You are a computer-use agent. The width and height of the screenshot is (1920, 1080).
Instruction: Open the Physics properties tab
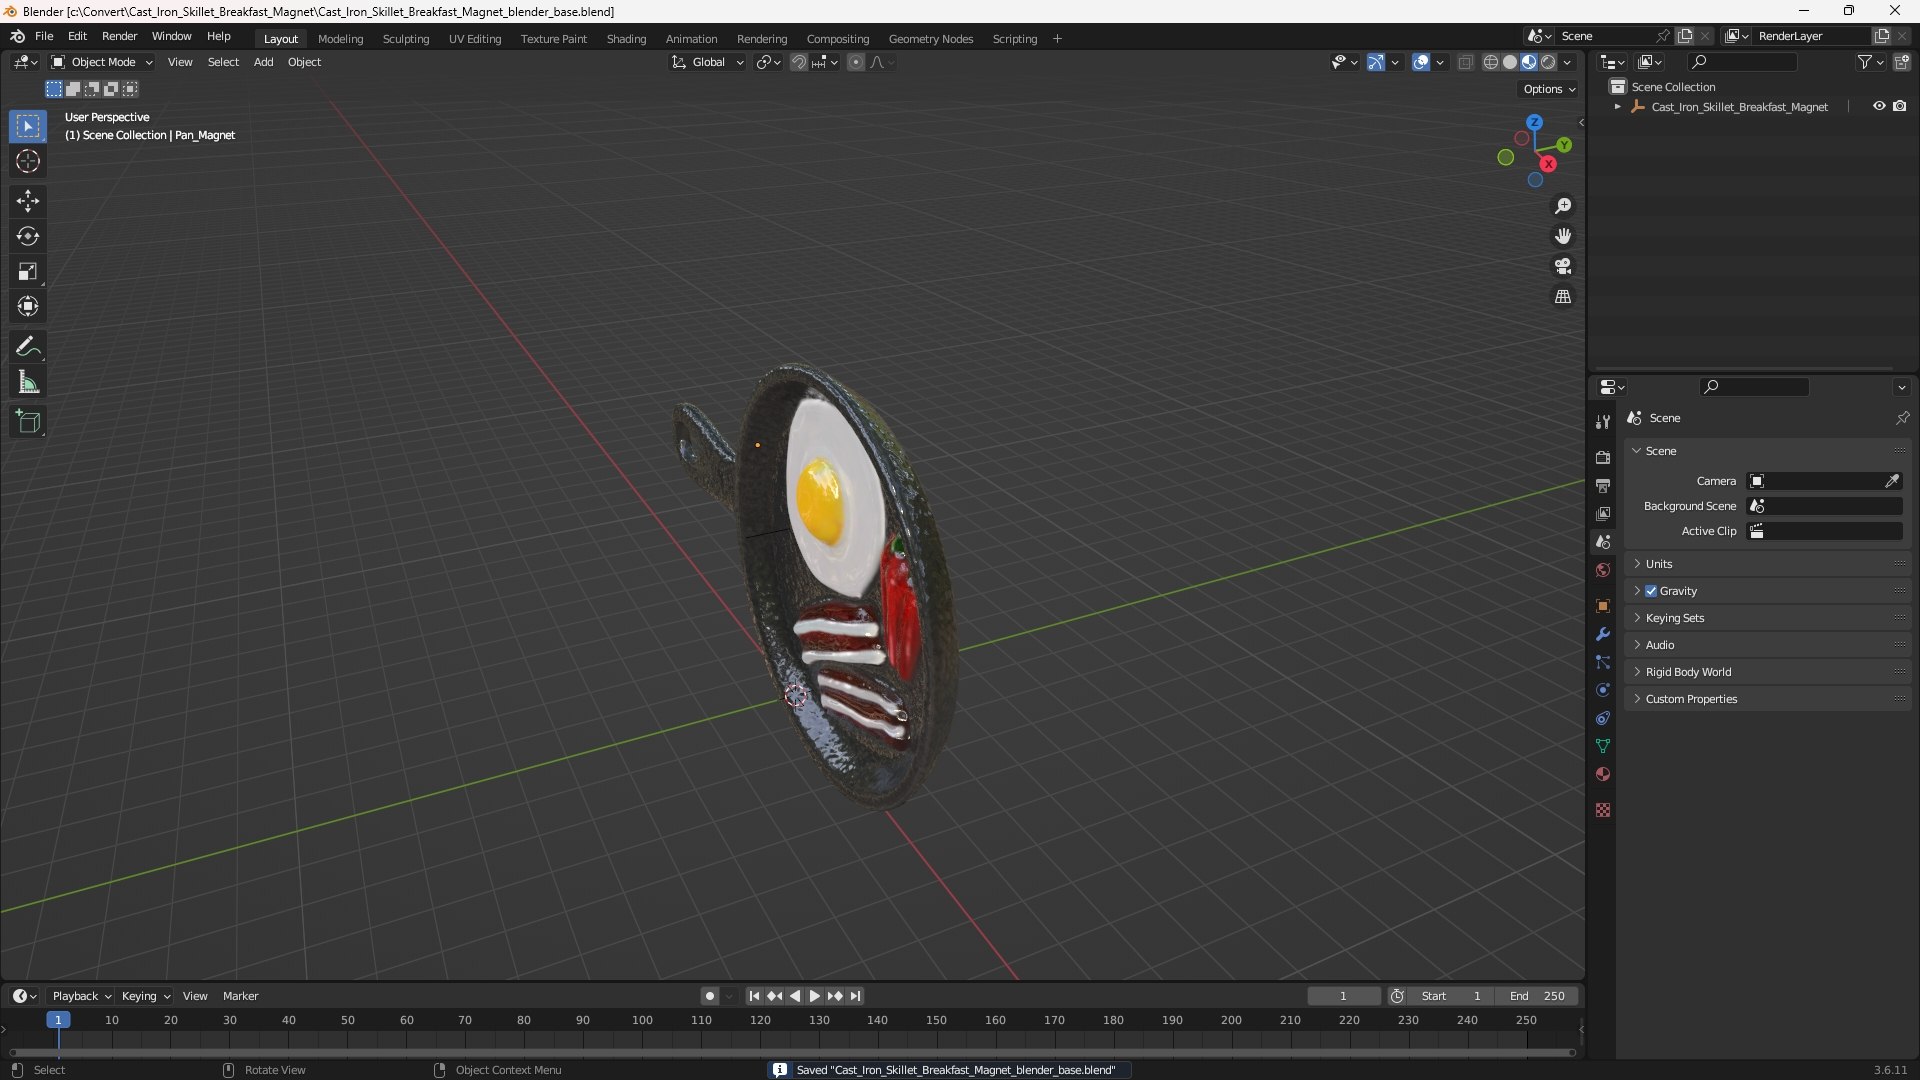[x=1603, y=690]
